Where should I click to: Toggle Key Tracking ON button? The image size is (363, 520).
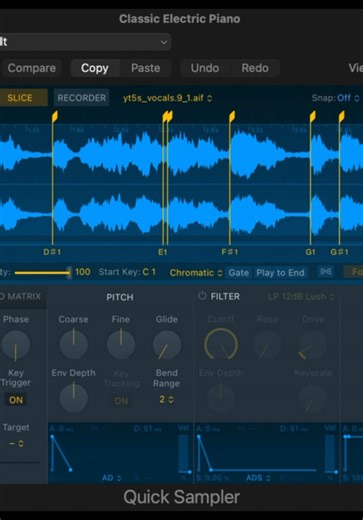pyautogui.click(x=121, y=401)
